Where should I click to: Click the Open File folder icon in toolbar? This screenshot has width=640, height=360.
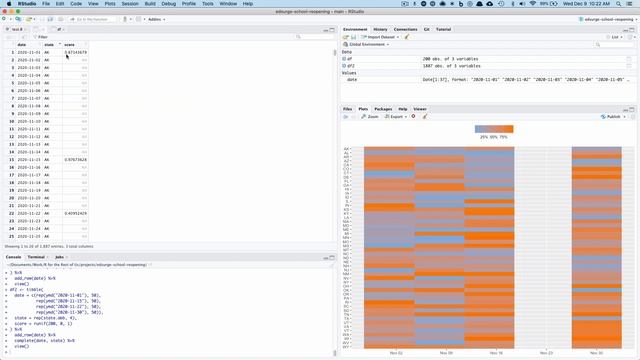[29, 19]
